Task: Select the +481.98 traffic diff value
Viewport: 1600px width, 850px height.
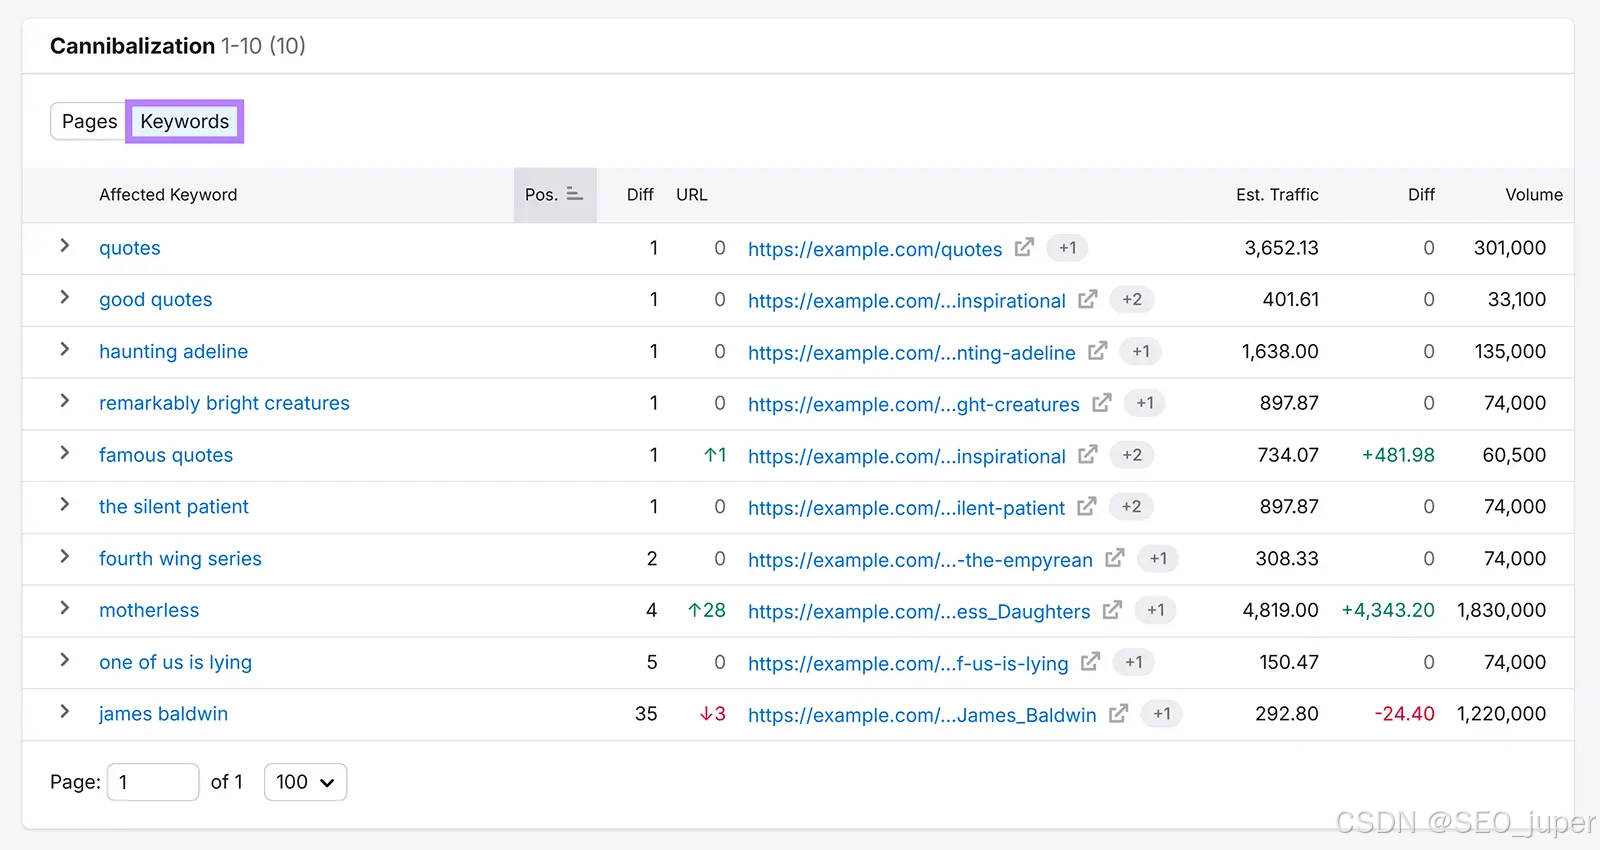Action: pos(1398,455)
